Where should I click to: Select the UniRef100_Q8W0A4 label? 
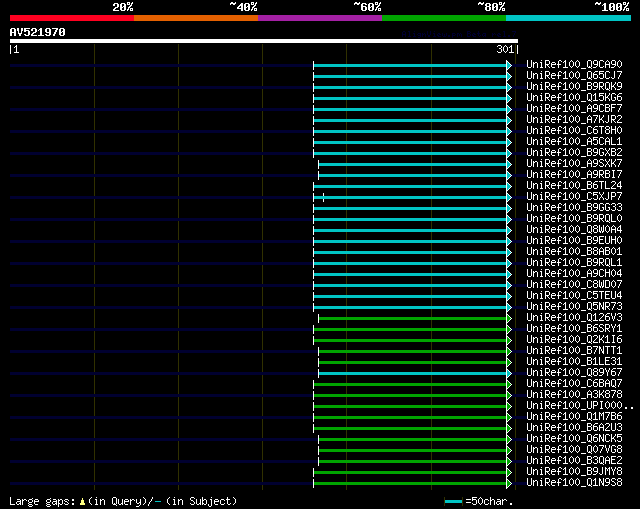point(574,230)
